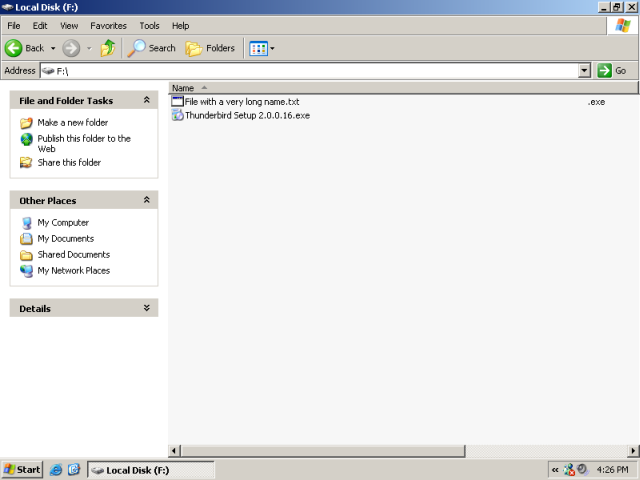This screenshot has width=640, height=480.
Task: Click the grayed Forward arrow icon
Action: 71,48
